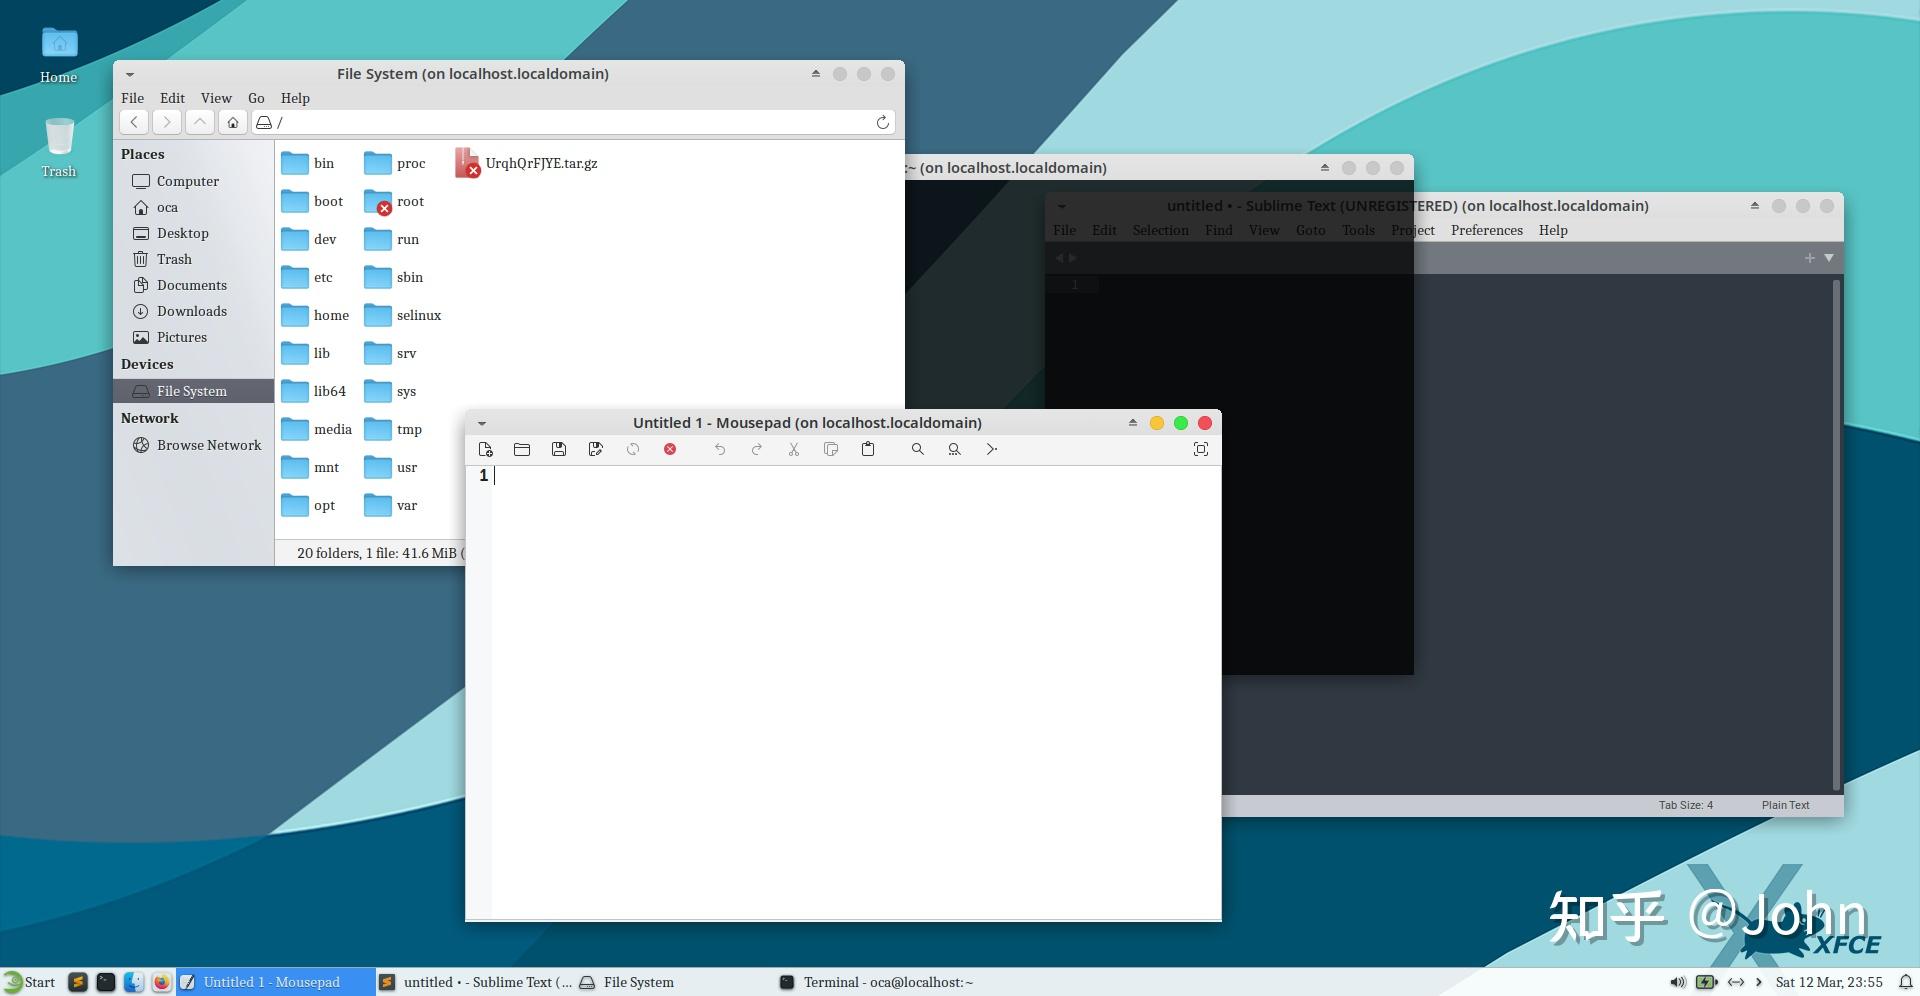Image resolution: width=1920 pixels, height=996 pixels.
Task: Click the shade toggle on File System titlebar
Action: 816,73
